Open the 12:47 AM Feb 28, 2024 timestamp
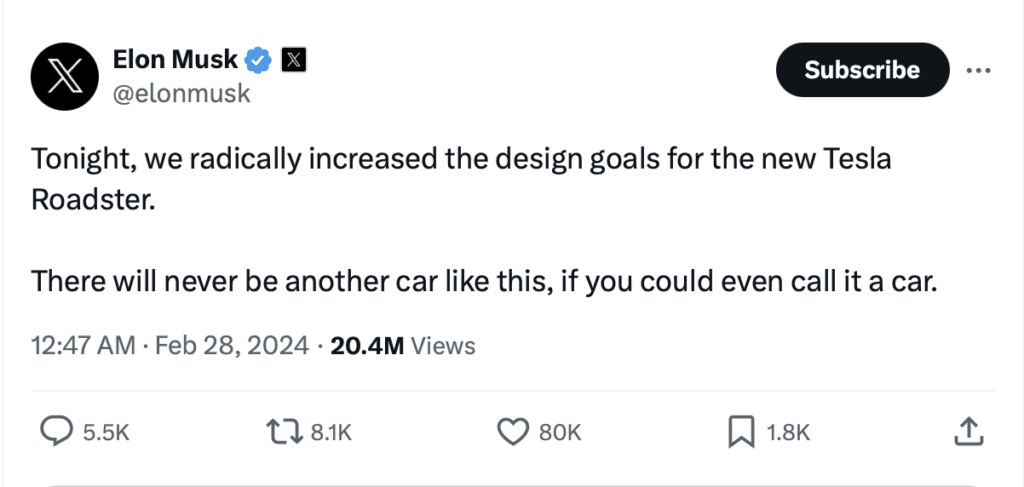Viewport: 1024px width, 487px height. 170,346
